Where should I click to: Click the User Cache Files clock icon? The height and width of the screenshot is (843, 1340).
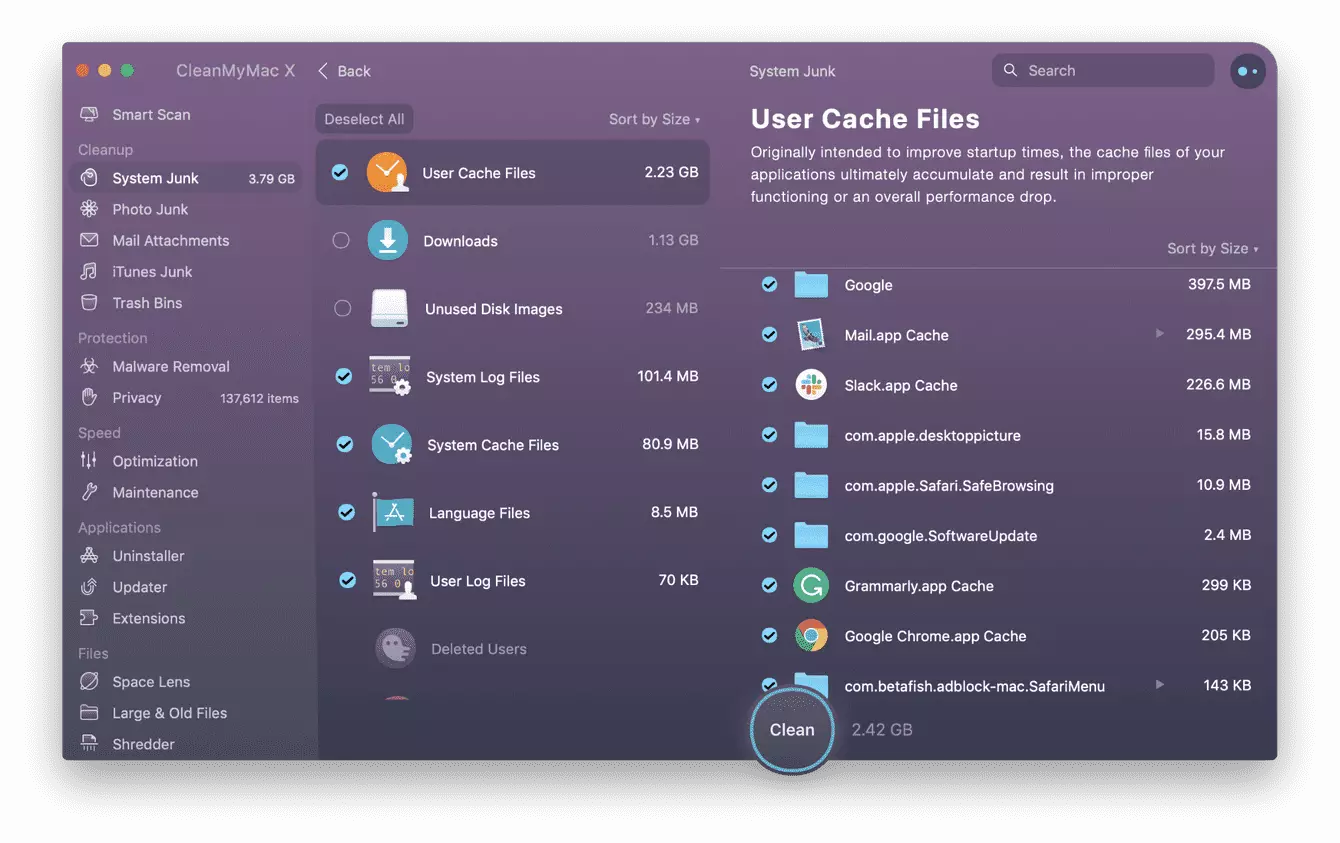[x=387, y=172]
